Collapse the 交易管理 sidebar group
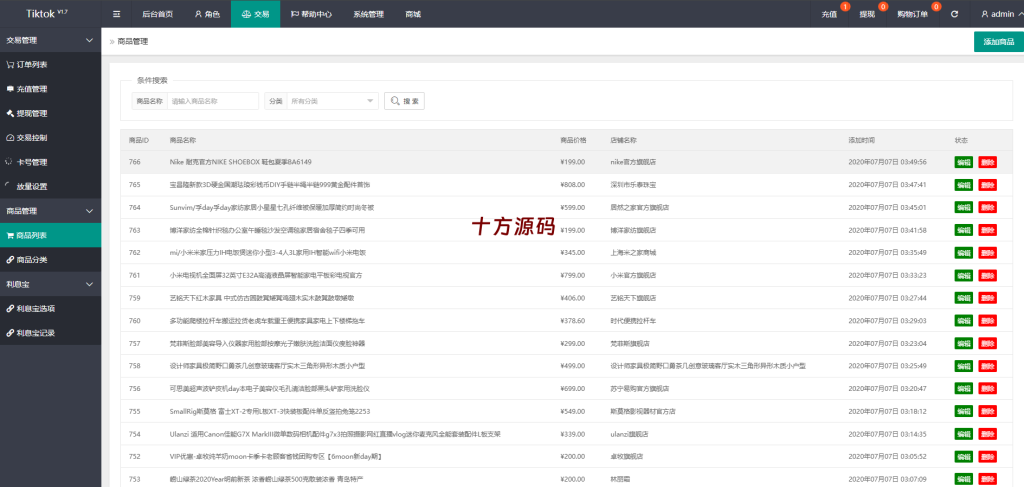Image resolution: width=1024 pixels, height=487 pixels. click(x=50, y=40)
